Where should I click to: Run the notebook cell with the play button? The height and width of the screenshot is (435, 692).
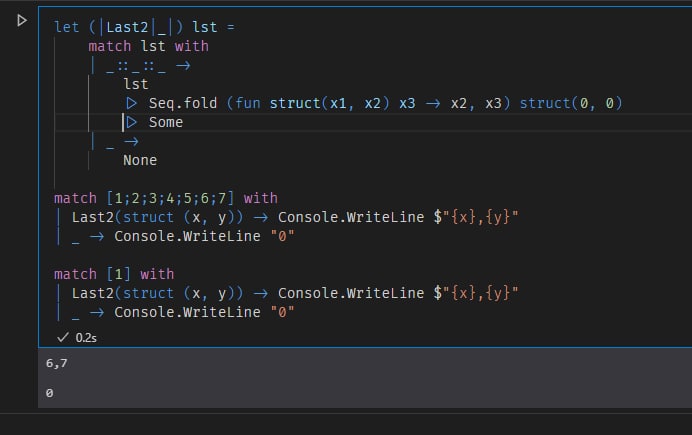pyautogui.click(x=22, y=20)
